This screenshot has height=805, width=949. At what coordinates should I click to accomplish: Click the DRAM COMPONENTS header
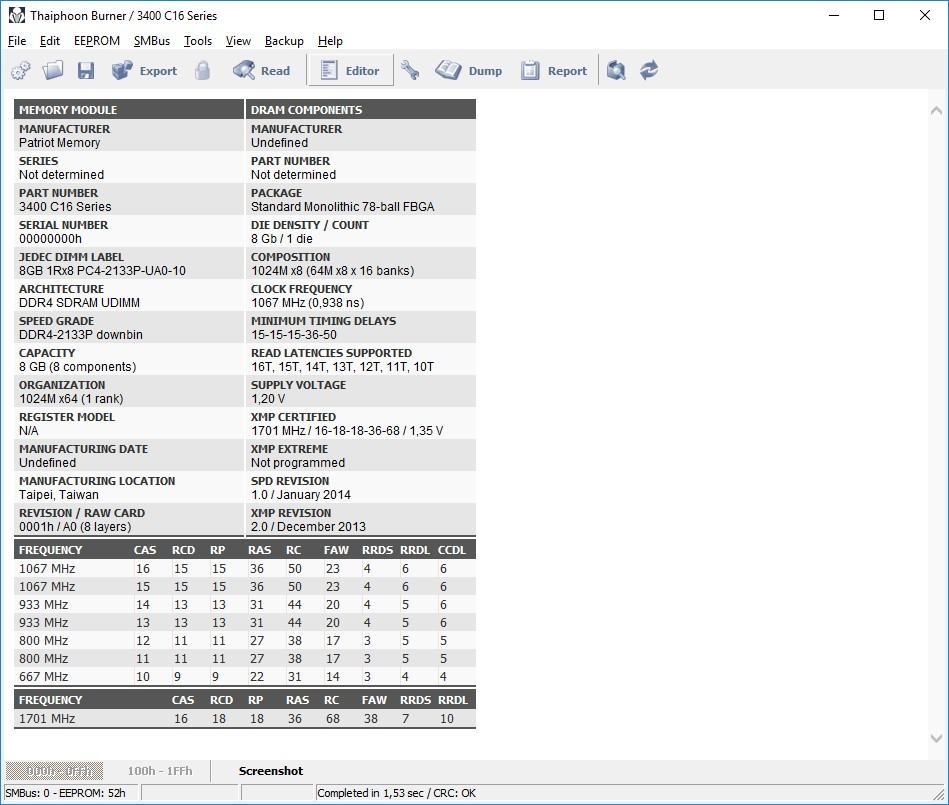361,110
